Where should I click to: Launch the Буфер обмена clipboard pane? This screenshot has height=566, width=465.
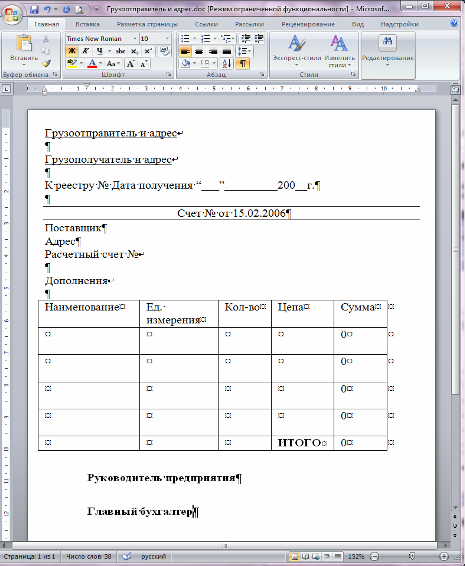click(55, 74)
